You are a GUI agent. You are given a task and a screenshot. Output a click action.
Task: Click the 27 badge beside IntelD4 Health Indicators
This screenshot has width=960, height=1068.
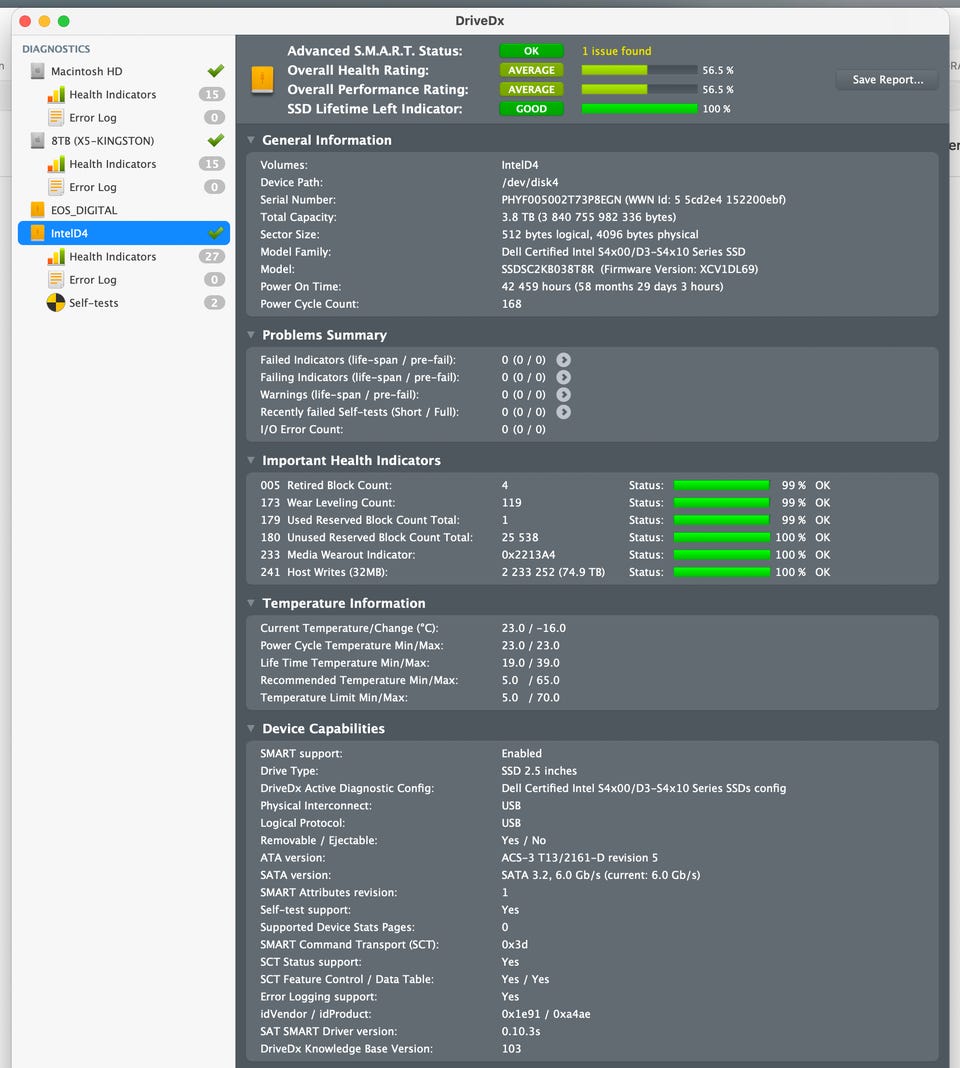[x=212, y=257]
